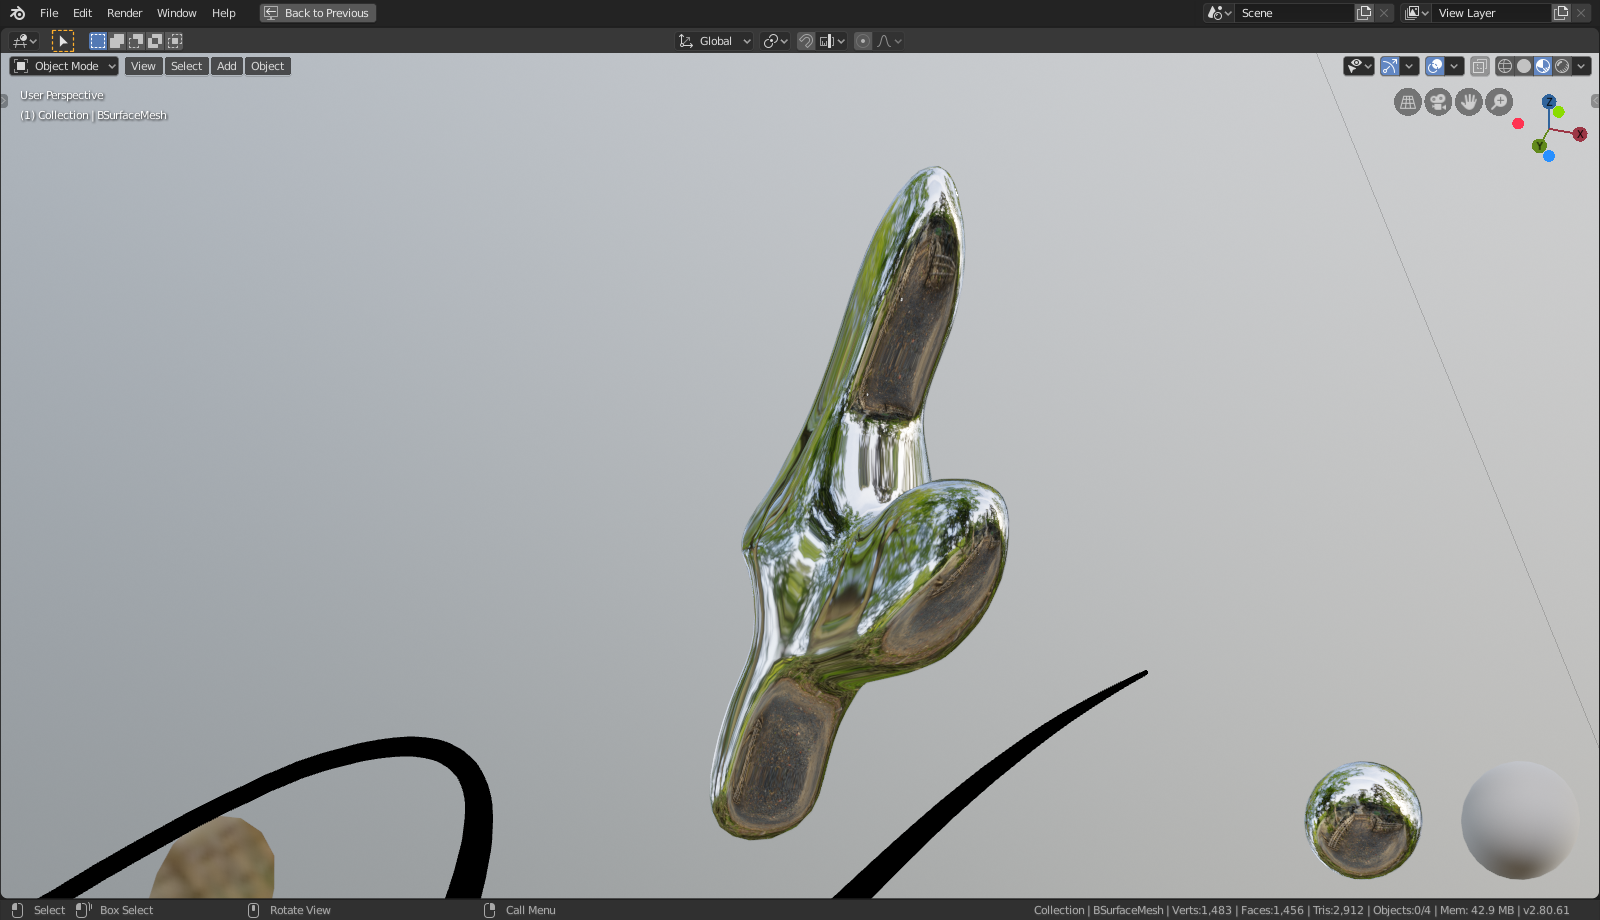Screen dimensions: 1600x920
Task: Choose the Invert selection mode icon
Action: (x=155, y=41)
